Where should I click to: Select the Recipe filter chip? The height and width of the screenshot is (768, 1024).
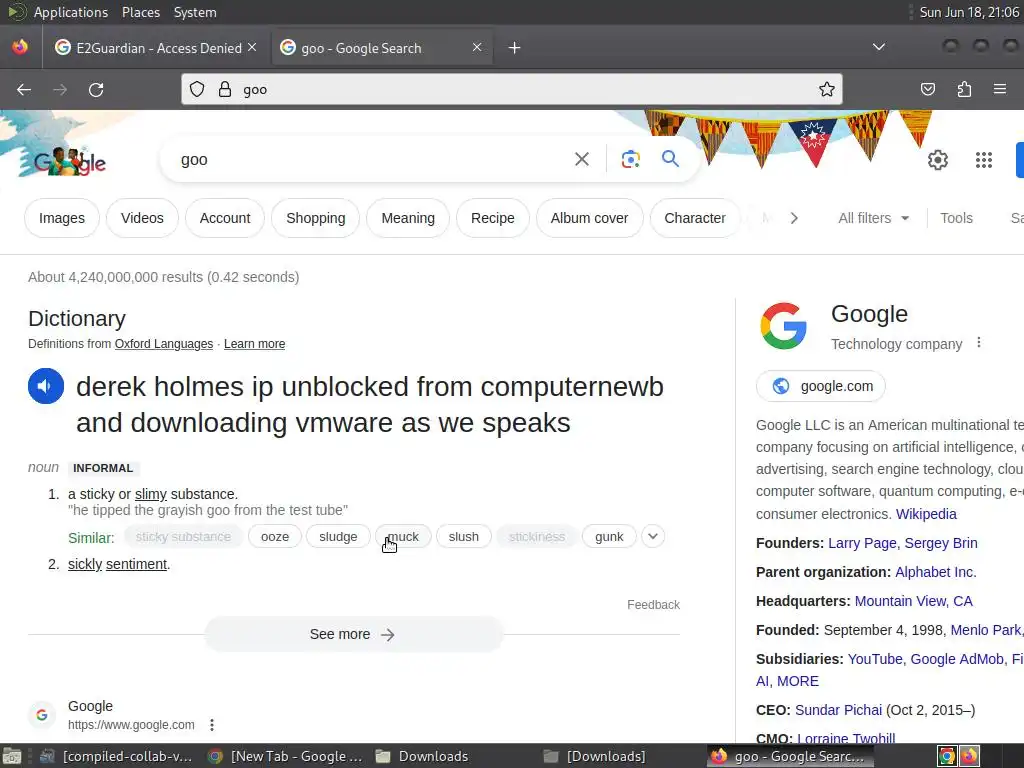coord(493,218)
